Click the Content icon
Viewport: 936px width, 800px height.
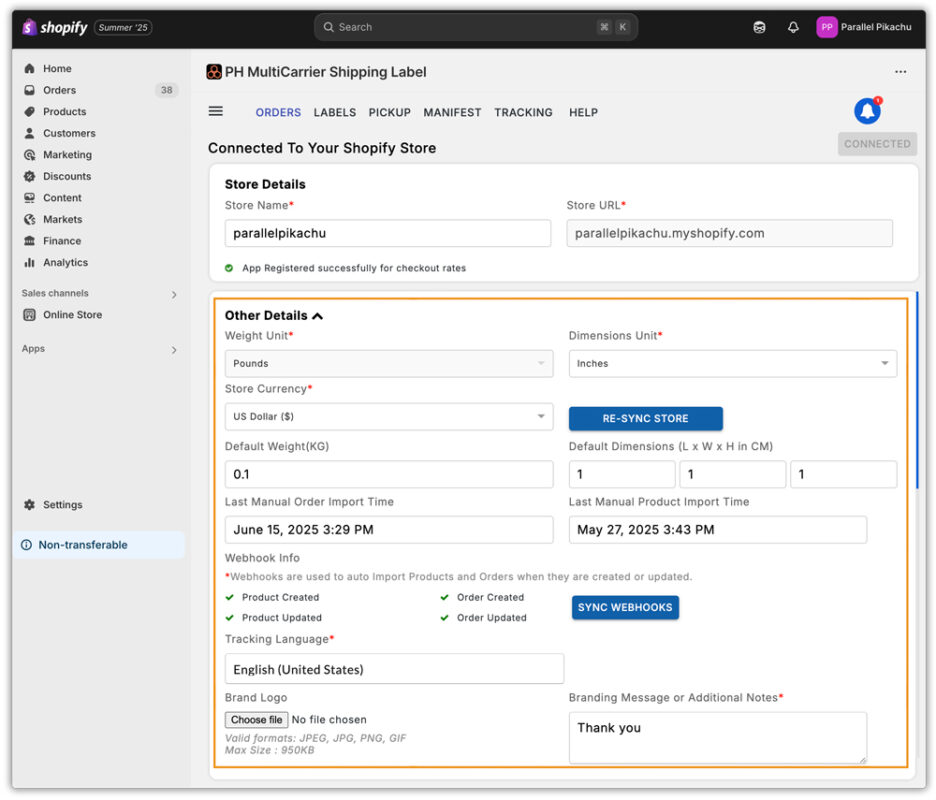[x=29, y=198]
